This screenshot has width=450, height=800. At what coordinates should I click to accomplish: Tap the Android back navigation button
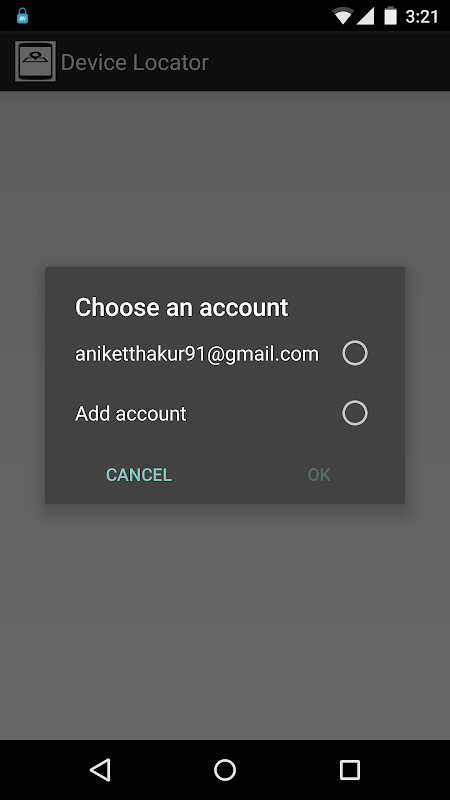[101, 769]
